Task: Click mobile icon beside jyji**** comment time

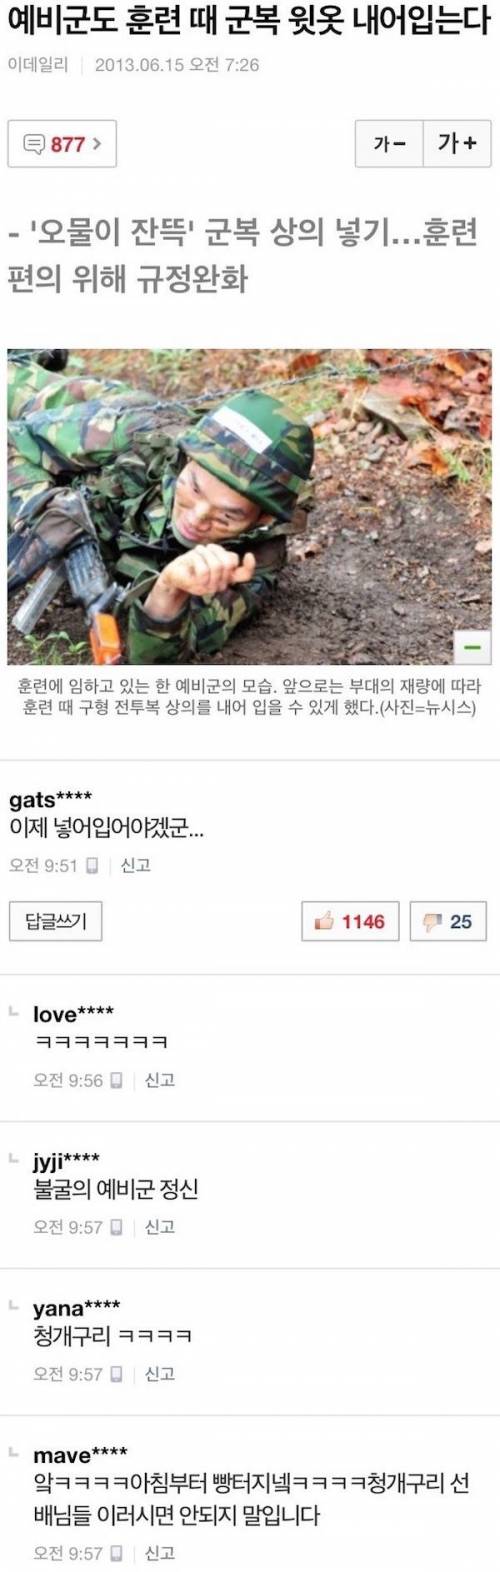Action: (116, 1228)
